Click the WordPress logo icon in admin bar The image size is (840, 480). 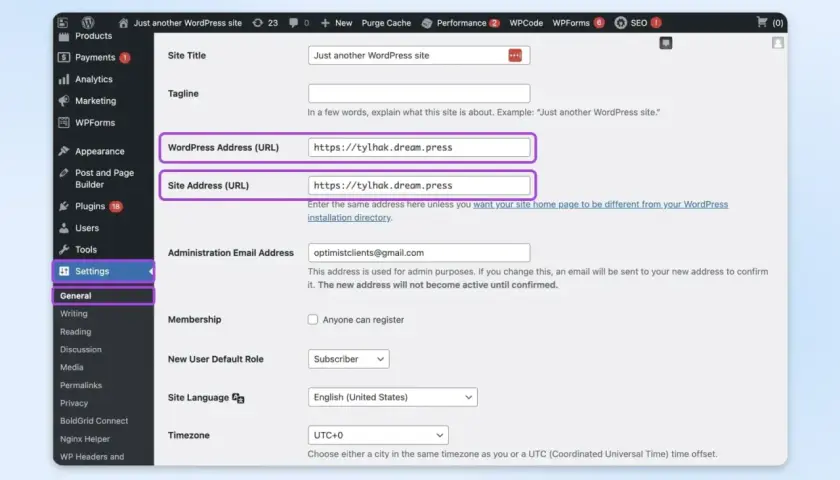(x=88, y=22)
